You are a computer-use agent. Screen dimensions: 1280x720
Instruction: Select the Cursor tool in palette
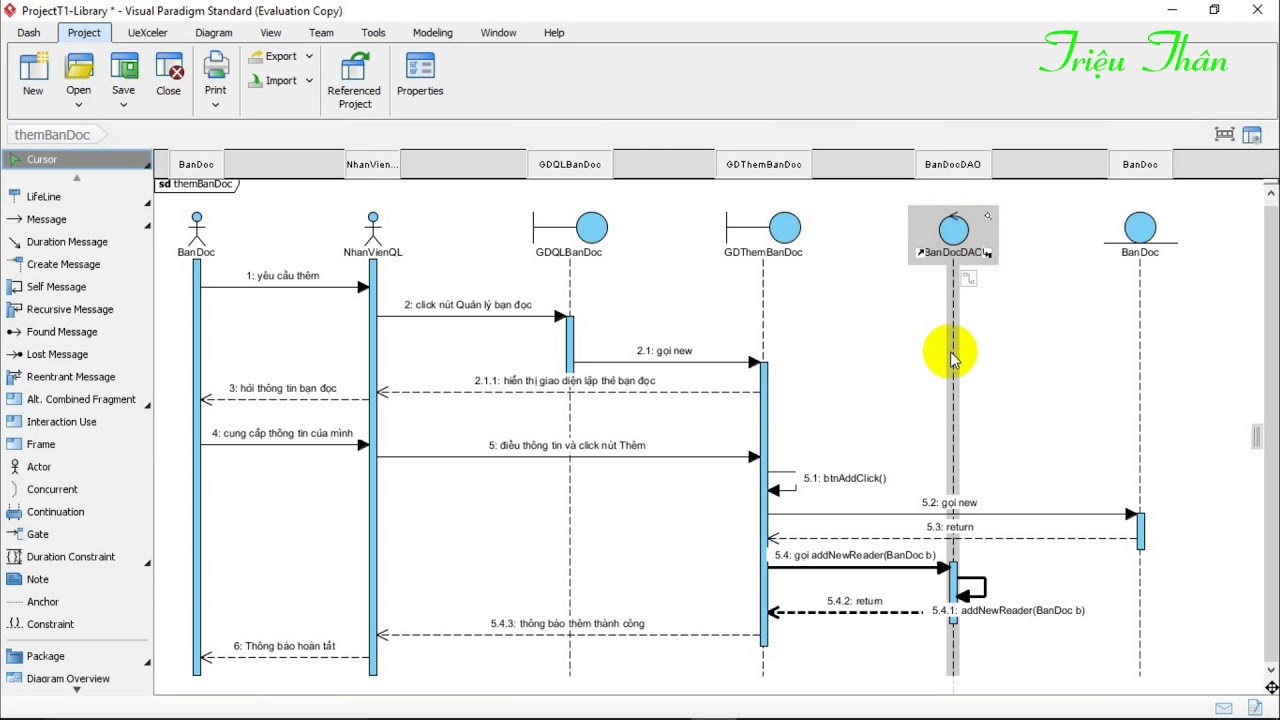coord(76,160)
